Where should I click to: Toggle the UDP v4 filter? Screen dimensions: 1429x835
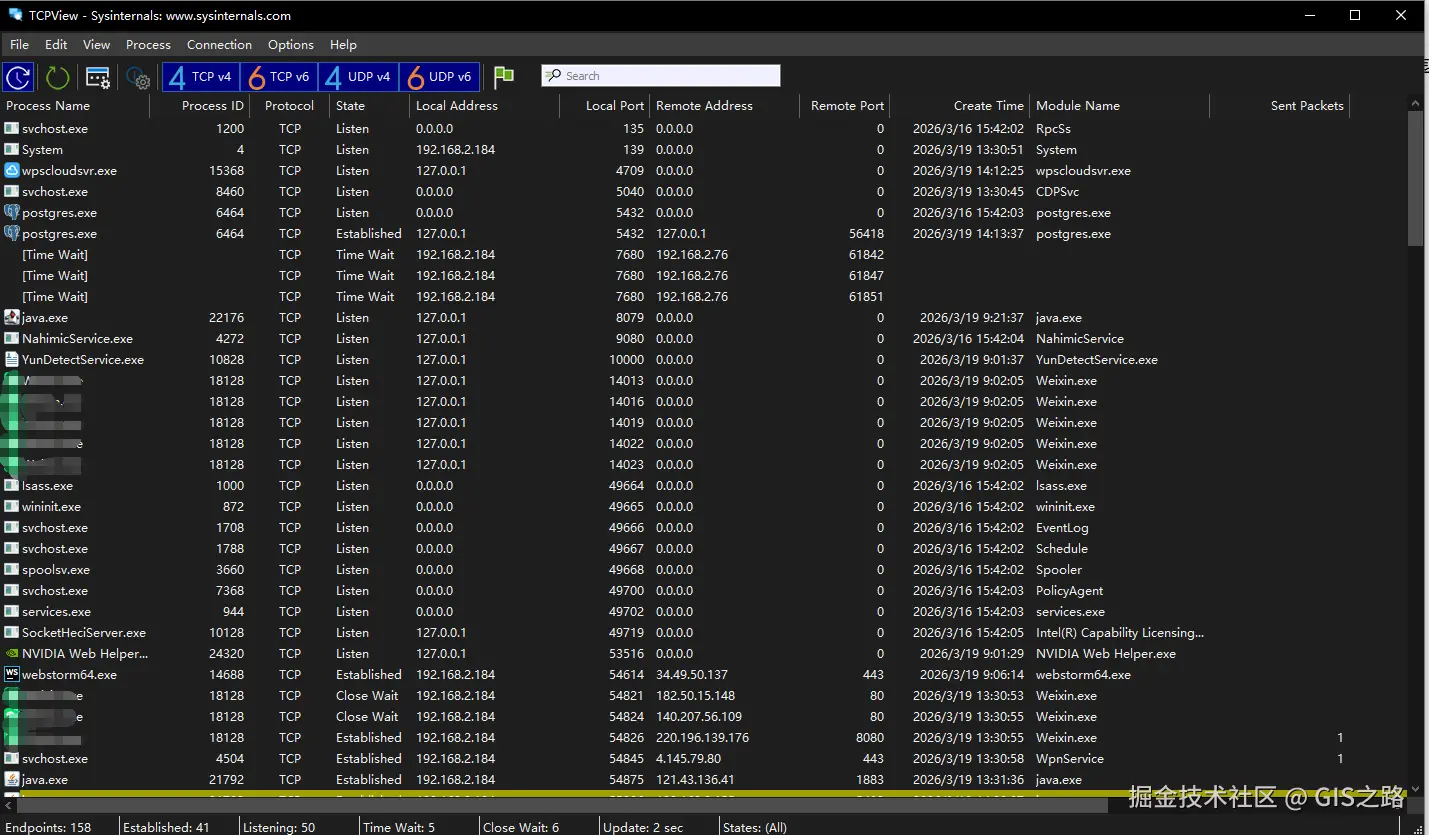pyautogui.click(x=358, y=77)
